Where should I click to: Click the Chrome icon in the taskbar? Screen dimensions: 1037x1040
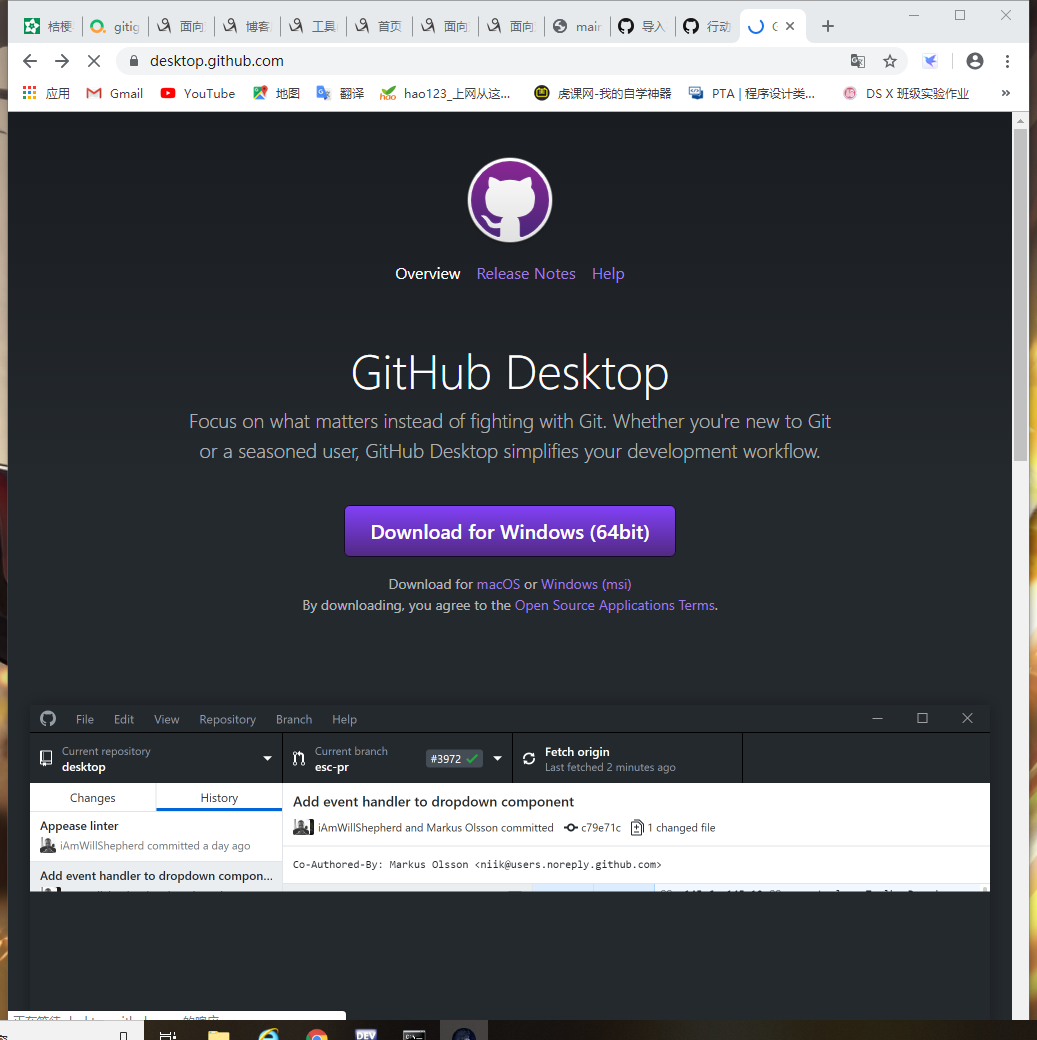pos(317,1033)
